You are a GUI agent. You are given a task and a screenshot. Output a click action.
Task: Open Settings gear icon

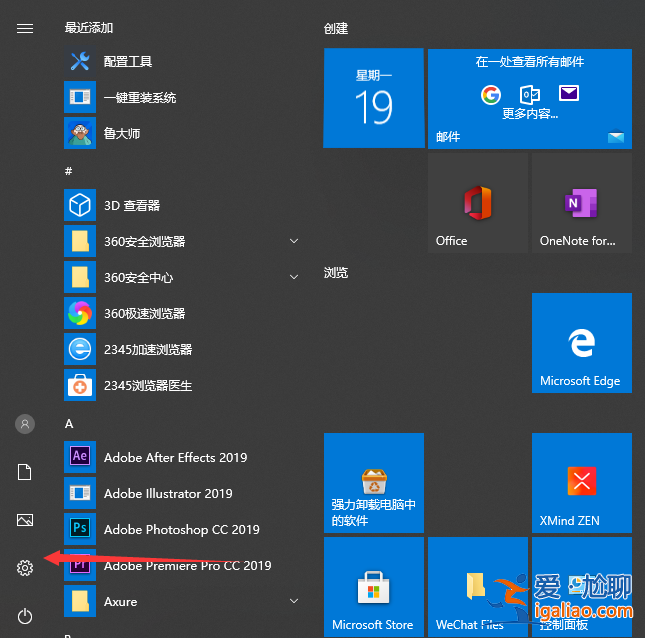pyautogui.click(x=25, y=568)
